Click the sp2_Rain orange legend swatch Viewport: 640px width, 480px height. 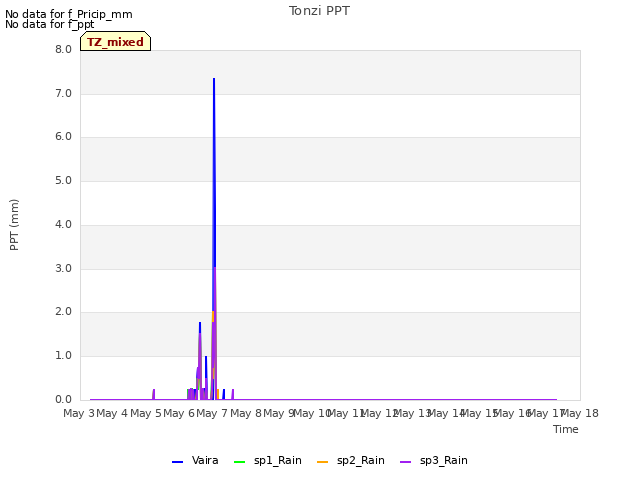[322, 462]
